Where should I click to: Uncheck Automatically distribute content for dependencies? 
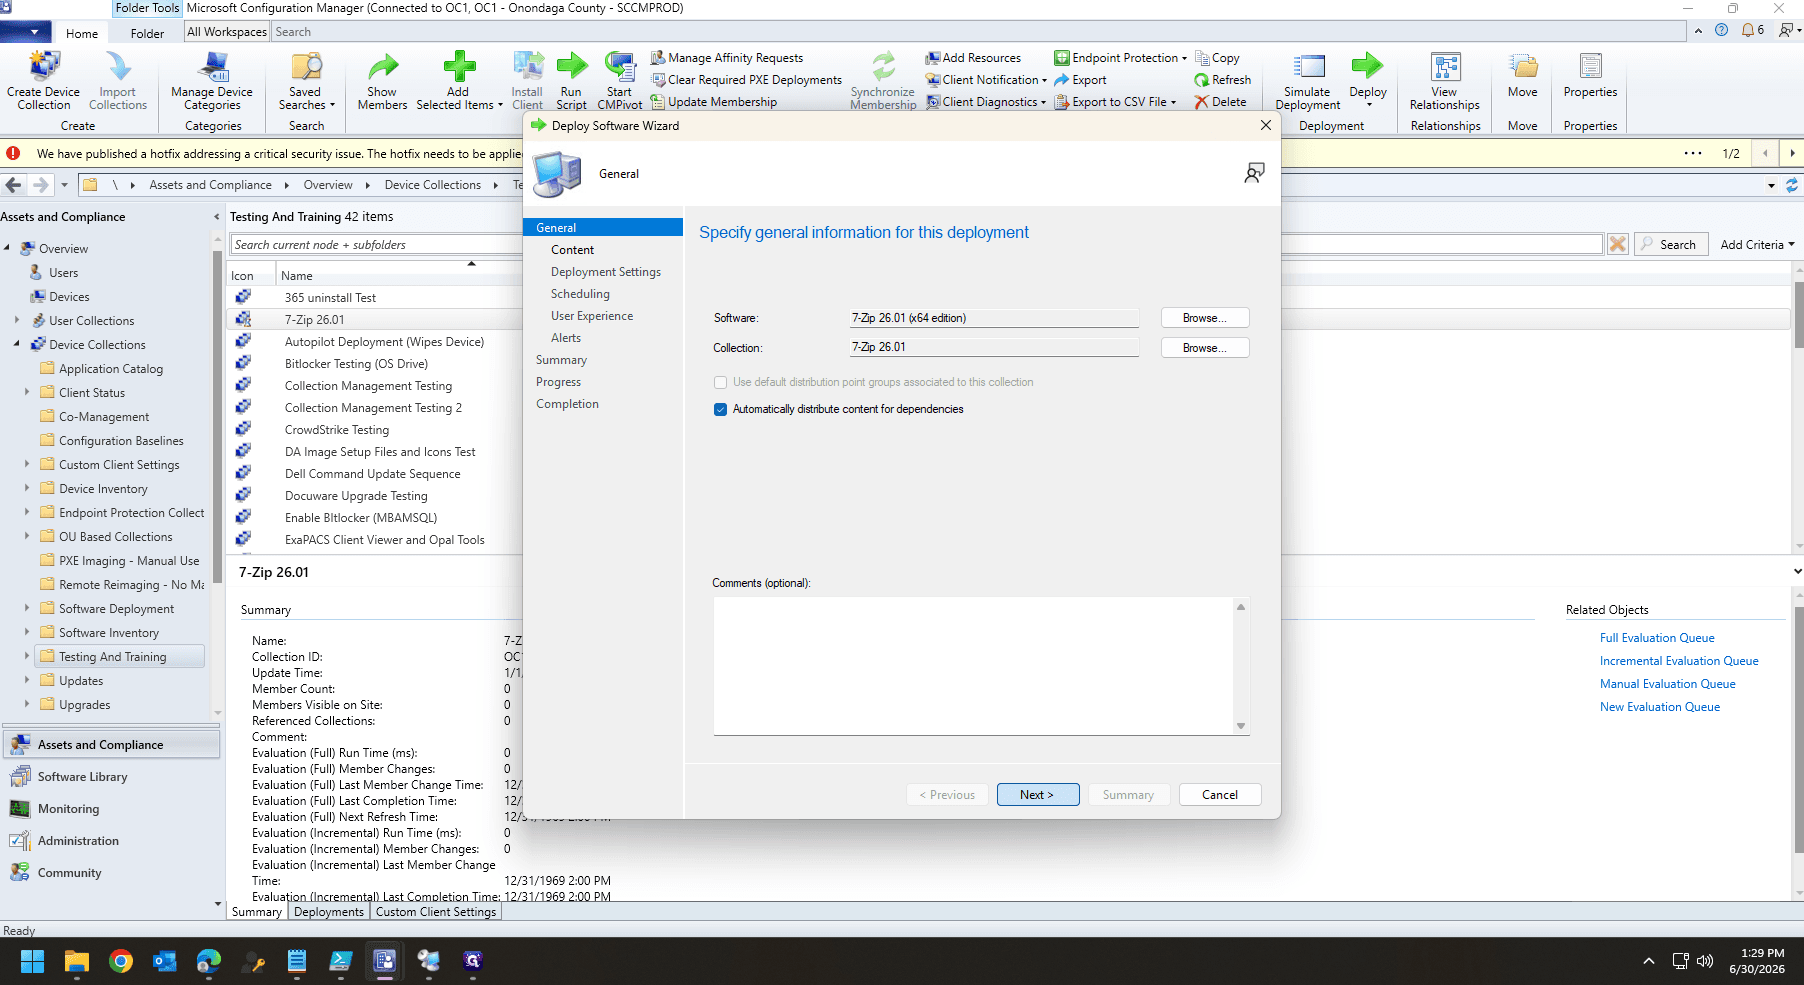click(x=720, y=409)
